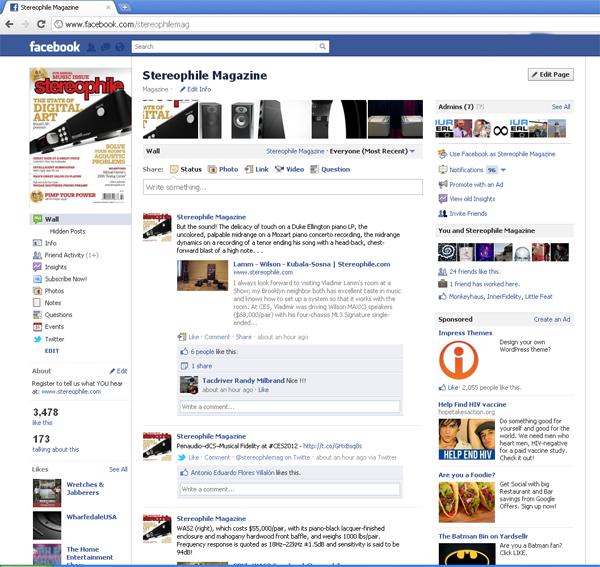Click the Edit Page button

551,75
